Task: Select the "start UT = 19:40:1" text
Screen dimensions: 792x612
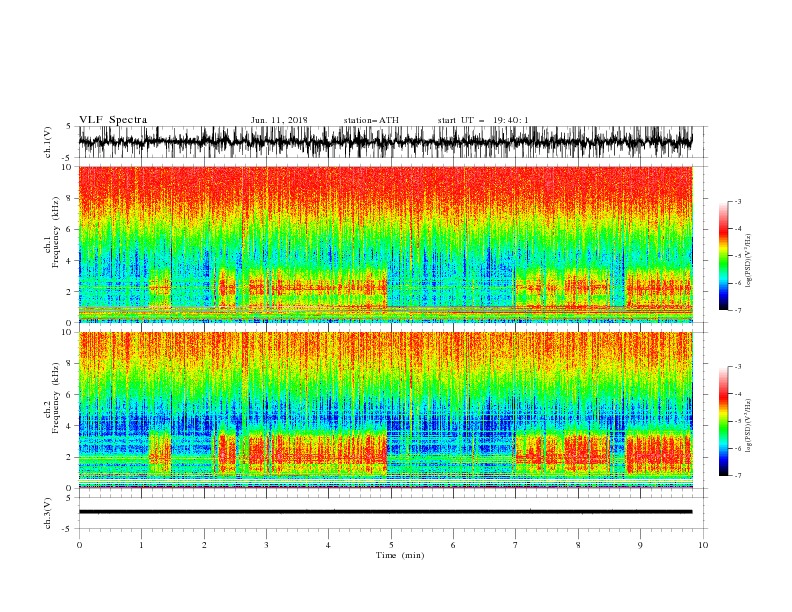Action: [x=483, y=120]
